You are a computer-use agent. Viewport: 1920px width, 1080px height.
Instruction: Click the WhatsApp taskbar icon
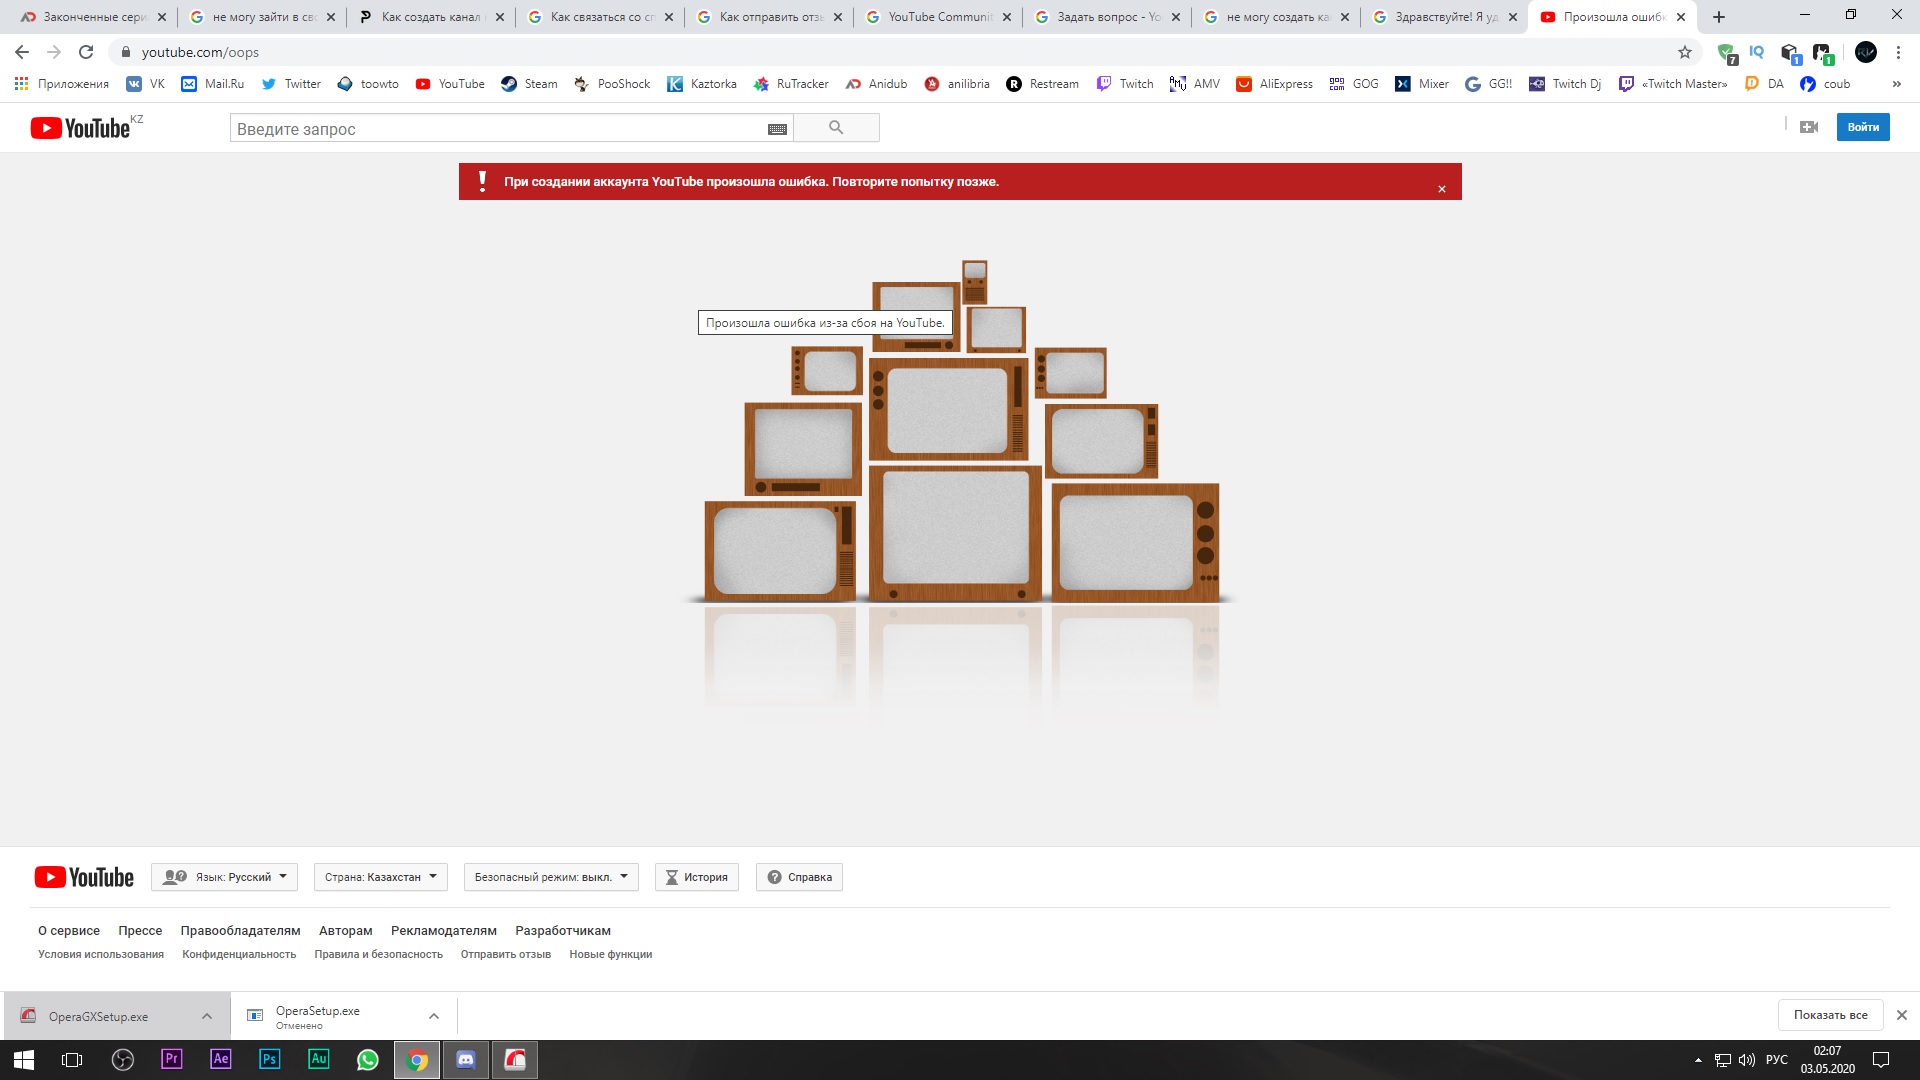[367, 1059]
